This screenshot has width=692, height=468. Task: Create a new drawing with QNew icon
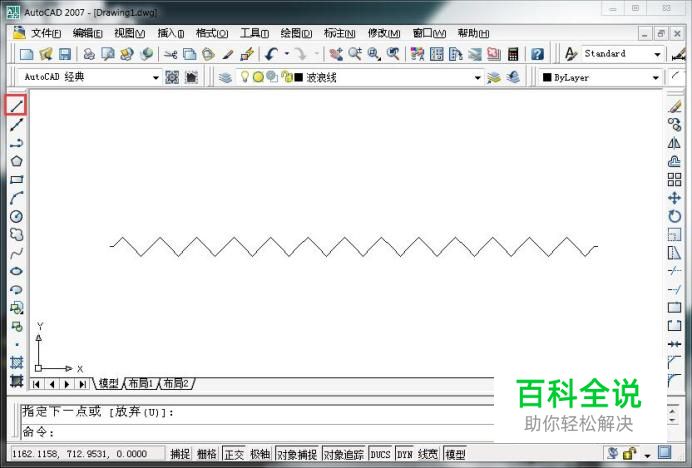(26, 54)
